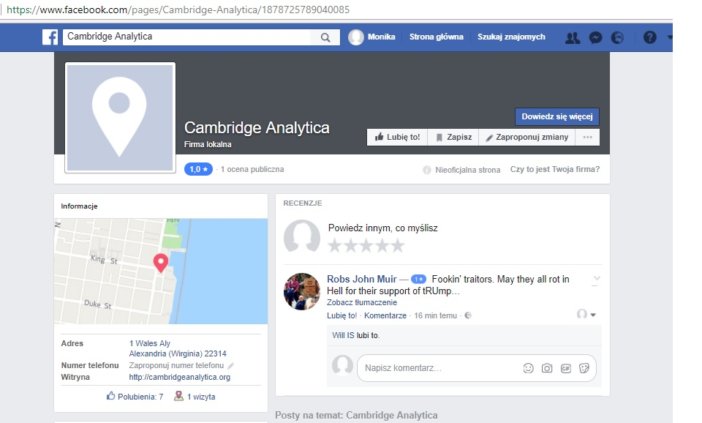Open Robs John Muir profile picture
This screenshot has width=702, height=423.
click(302, 291)
